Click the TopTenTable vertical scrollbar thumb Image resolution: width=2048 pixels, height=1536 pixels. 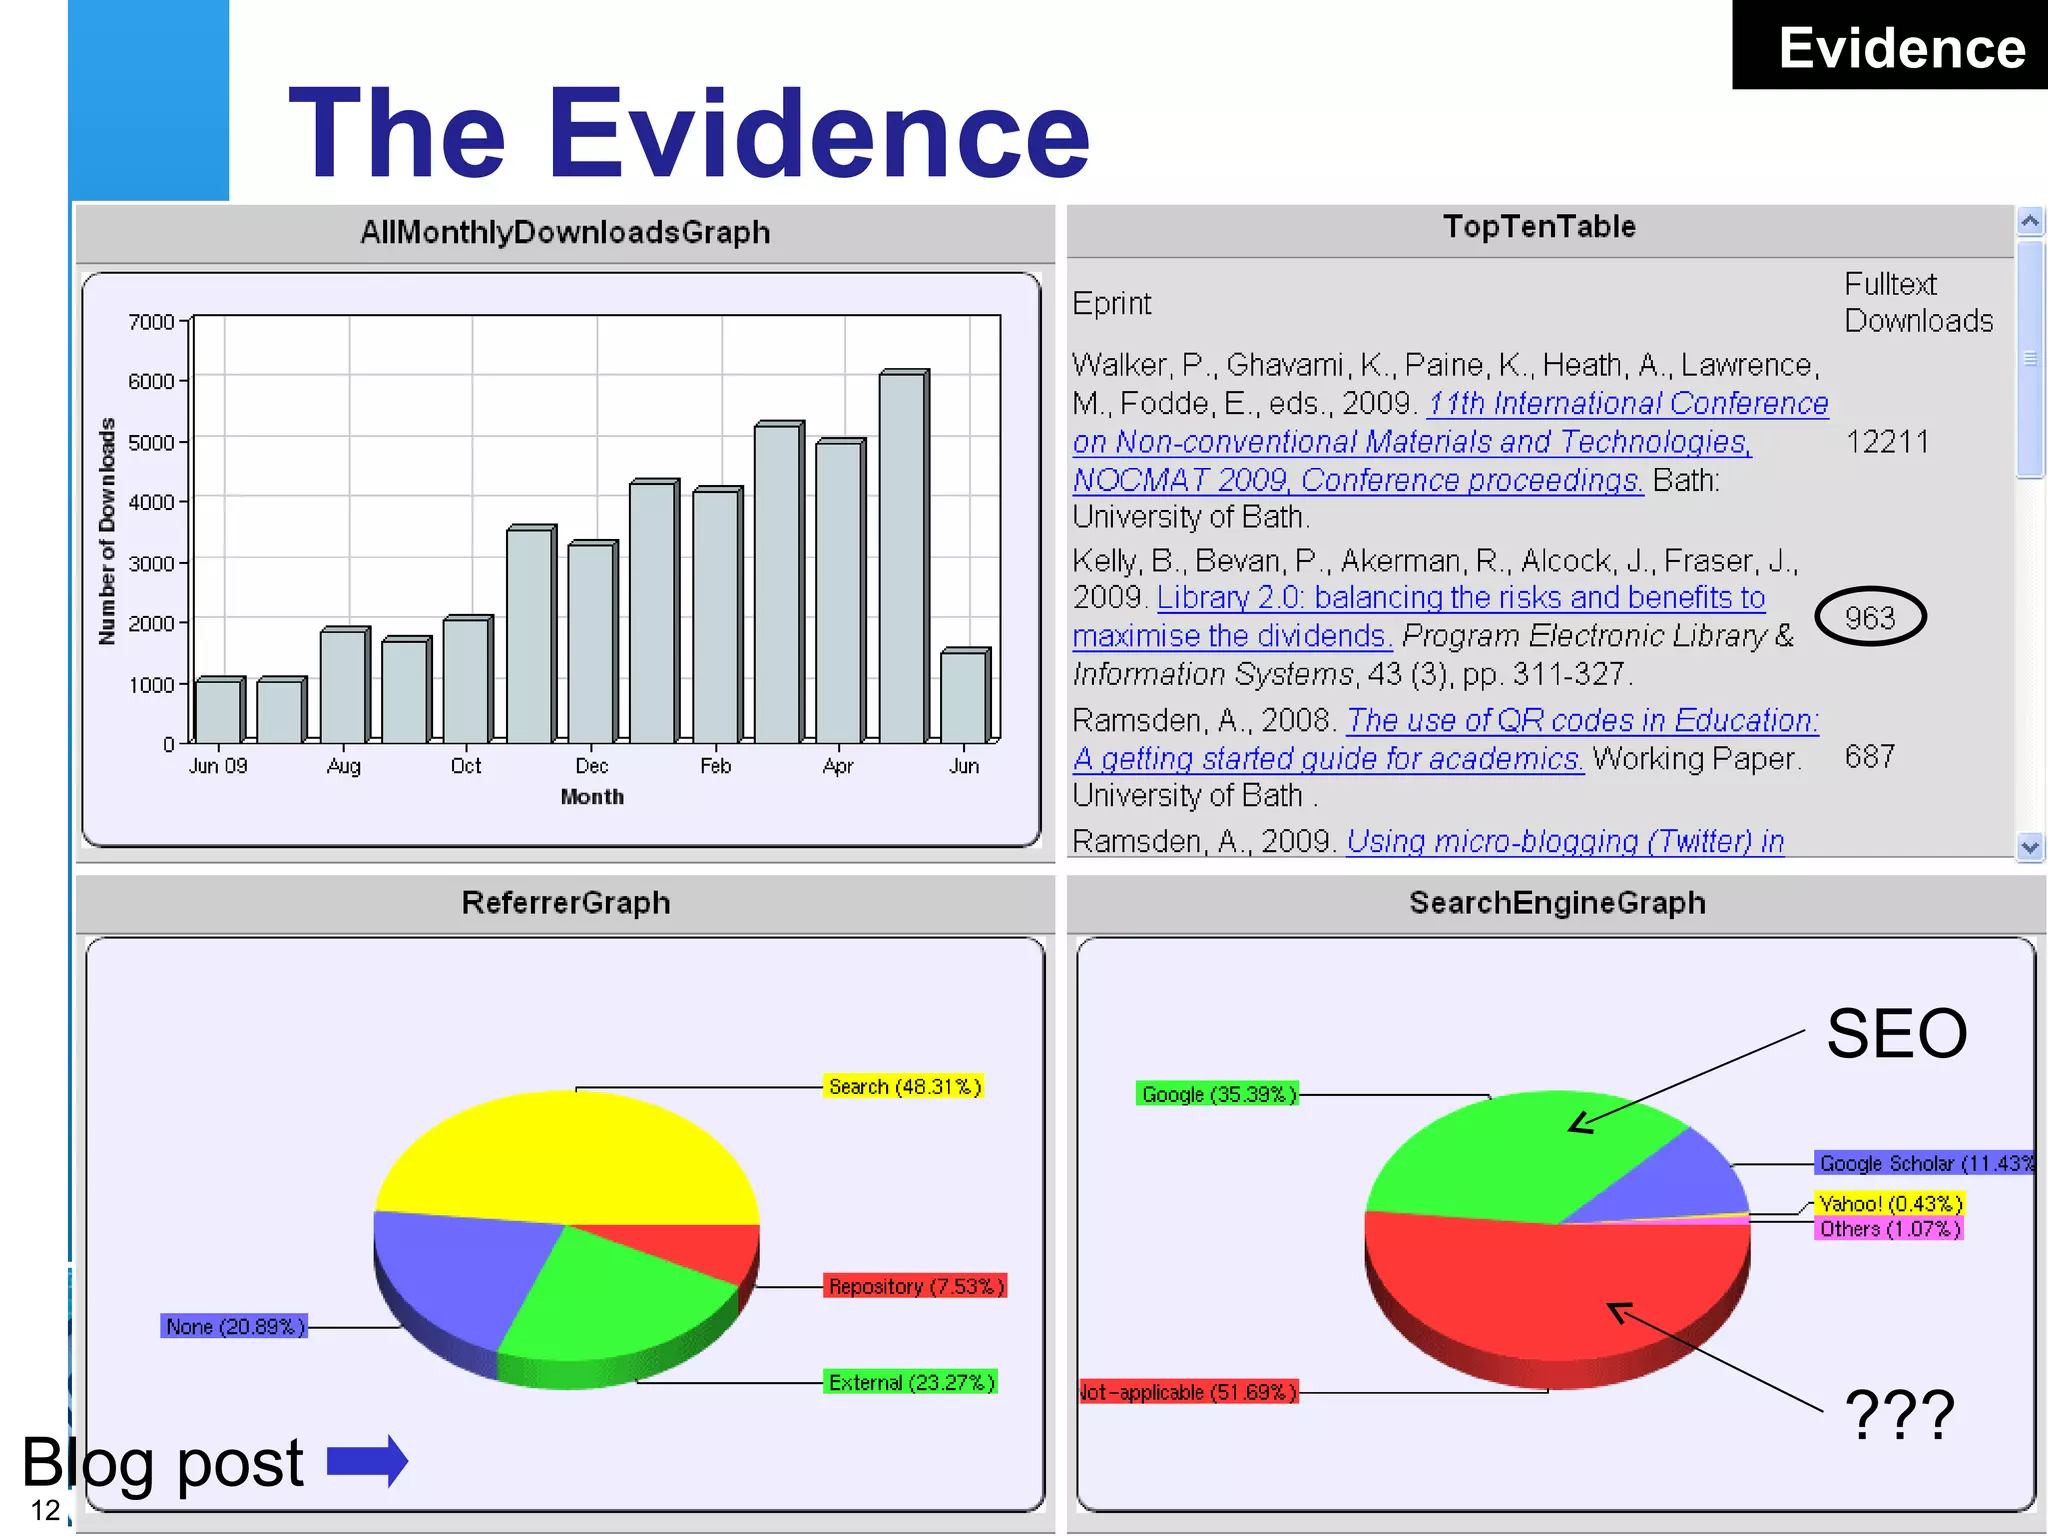point(2030,359)
